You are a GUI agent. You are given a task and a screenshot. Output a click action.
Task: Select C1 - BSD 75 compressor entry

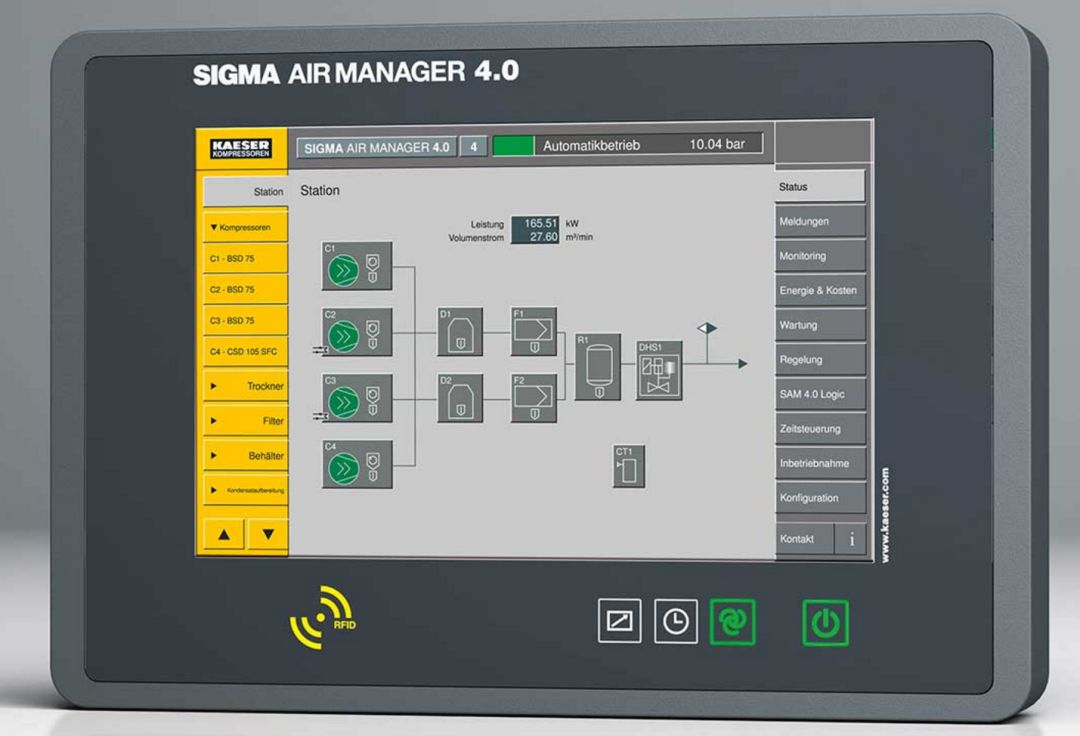[245, 258]
